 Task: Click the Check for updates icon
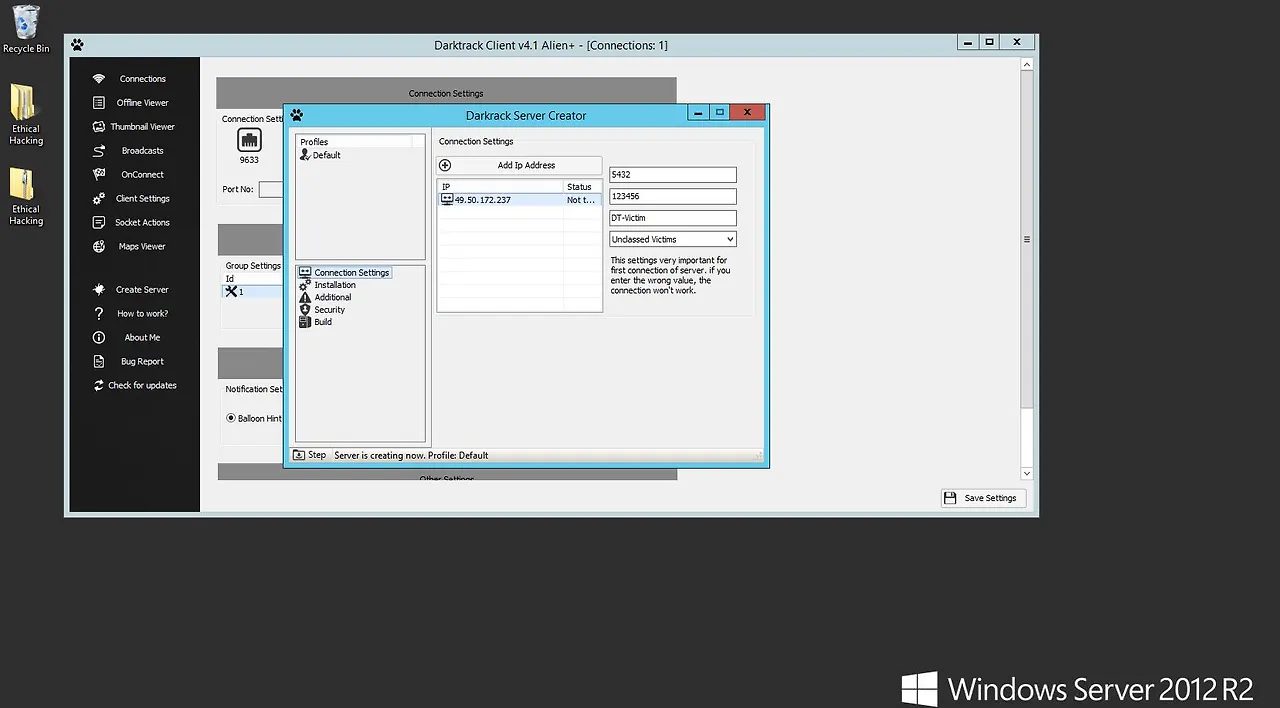click(98, 386)
